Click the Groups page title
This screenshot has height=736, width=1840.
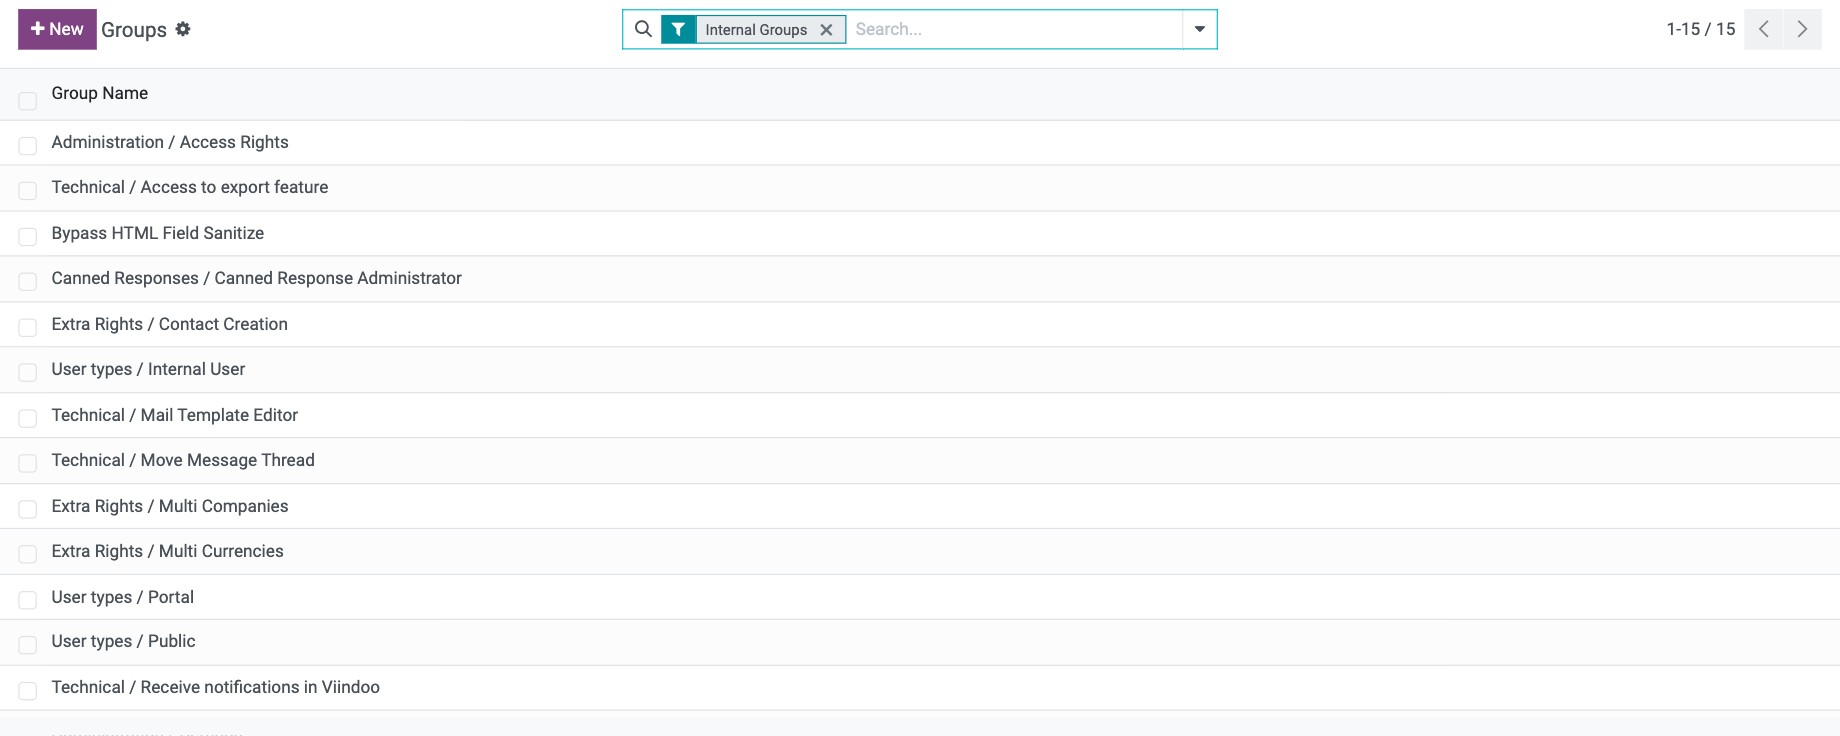tap(134, 30)
